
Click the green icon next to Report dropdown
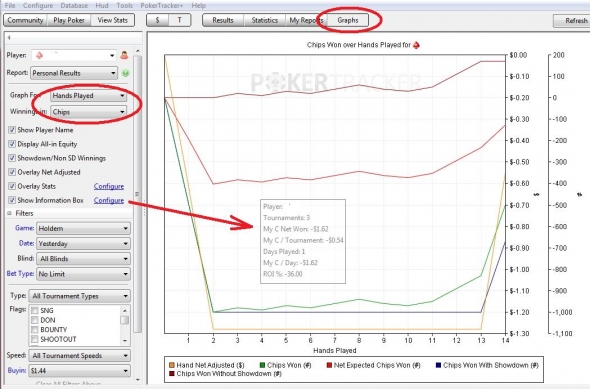125,73
